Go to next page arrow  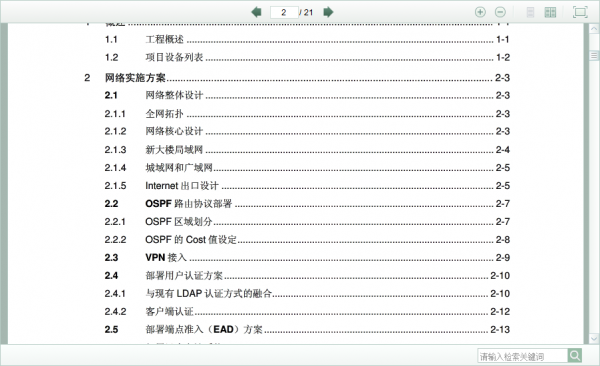click(328, 12)
